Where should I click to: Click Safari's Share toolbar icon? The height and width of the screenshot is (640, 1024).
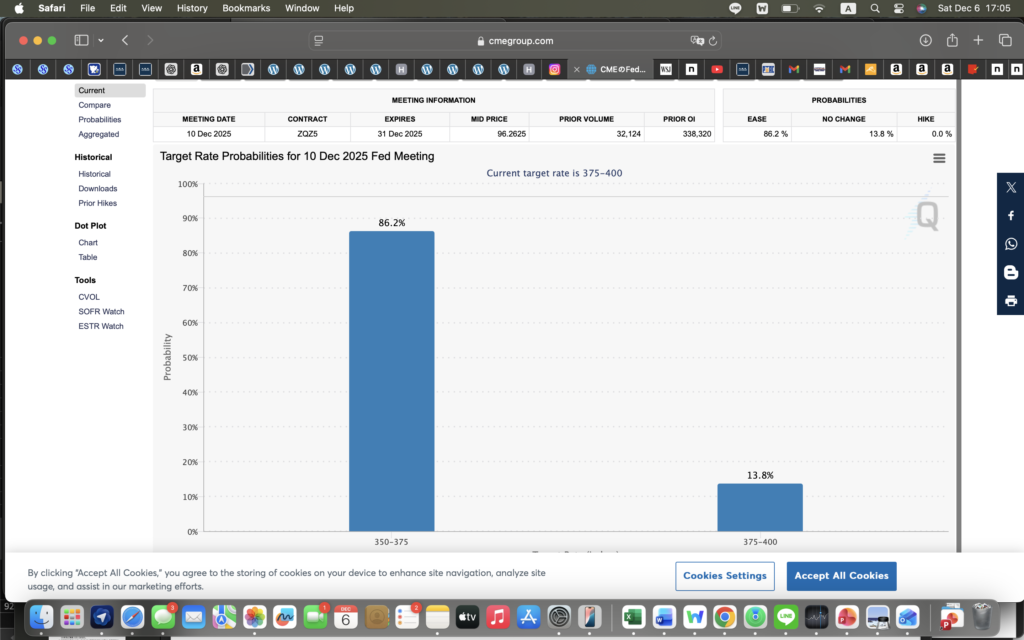coord(952,40)
